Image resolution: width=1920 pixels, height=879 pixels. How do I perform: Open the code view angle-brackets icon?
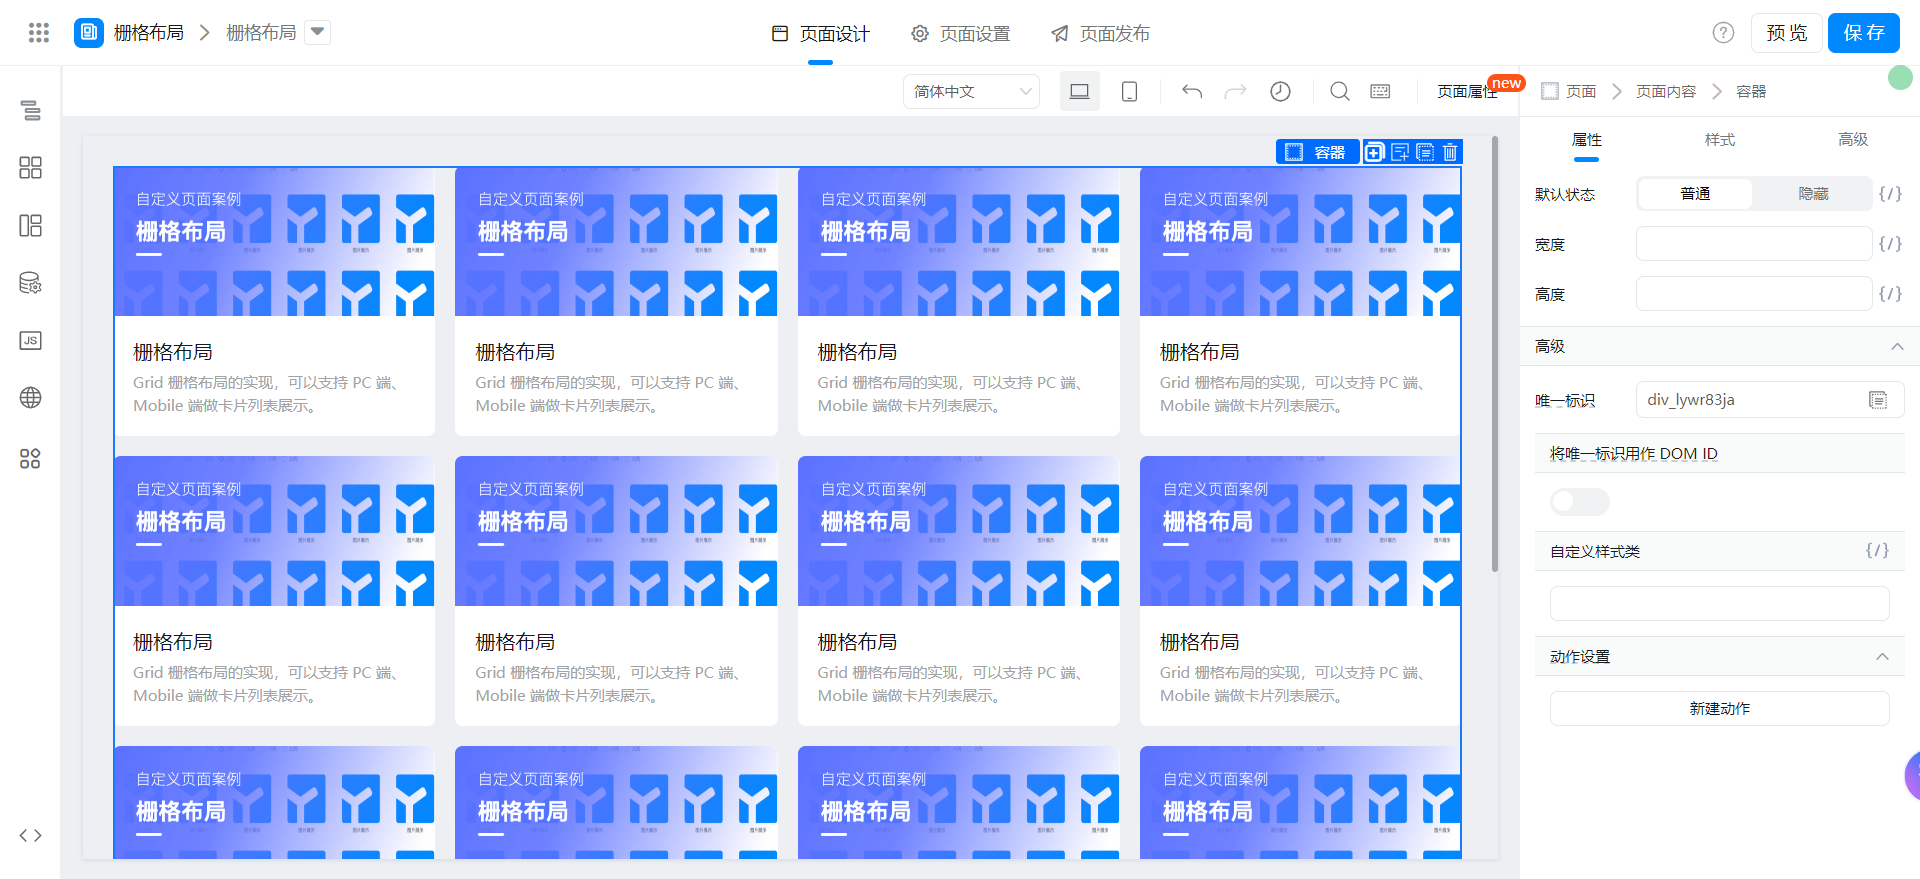pyautogui.click(x=31, y=836)
